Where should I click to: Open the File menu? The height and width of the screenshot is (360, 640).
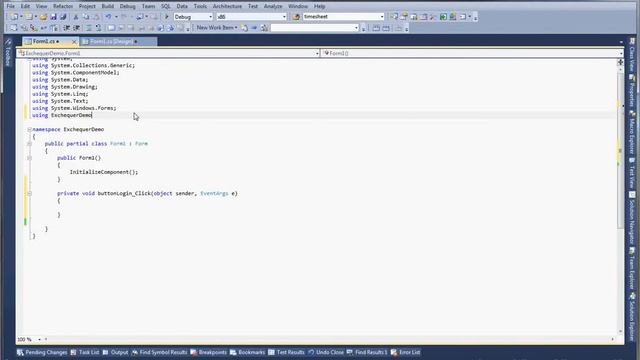click(11, 6)
